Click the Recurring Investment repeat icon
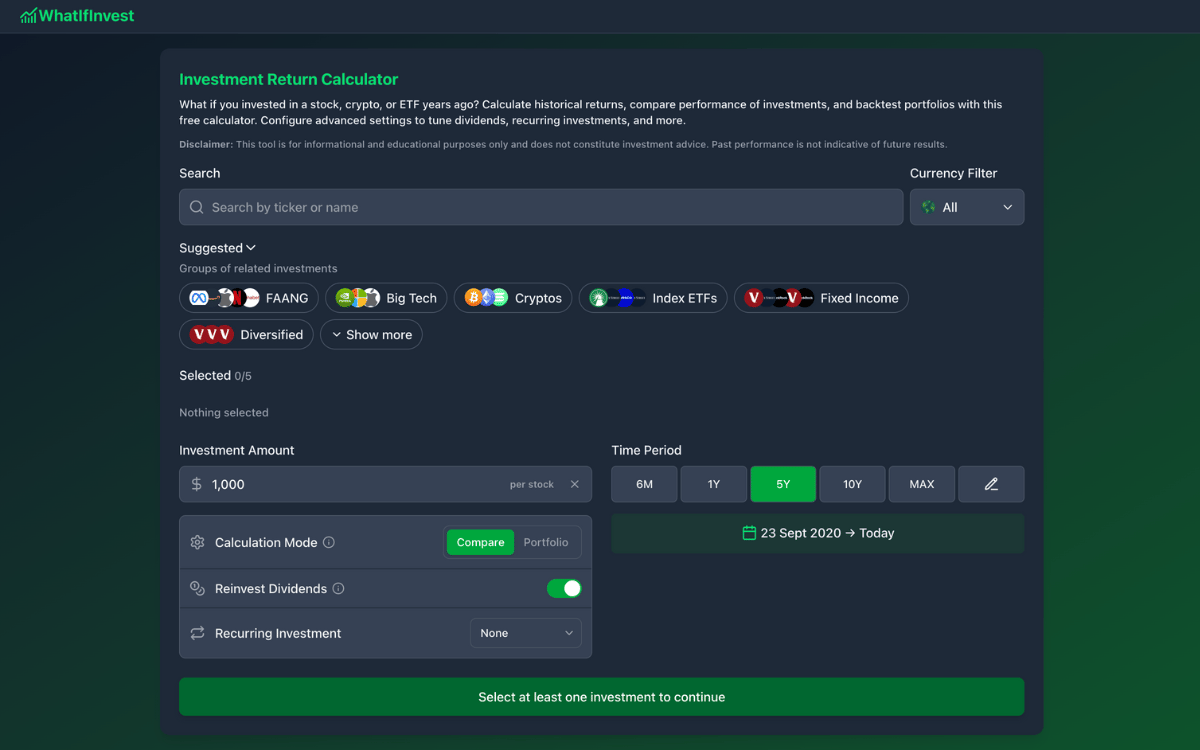The width and height of the screenshot is (1200, 750). pos(197,633)
